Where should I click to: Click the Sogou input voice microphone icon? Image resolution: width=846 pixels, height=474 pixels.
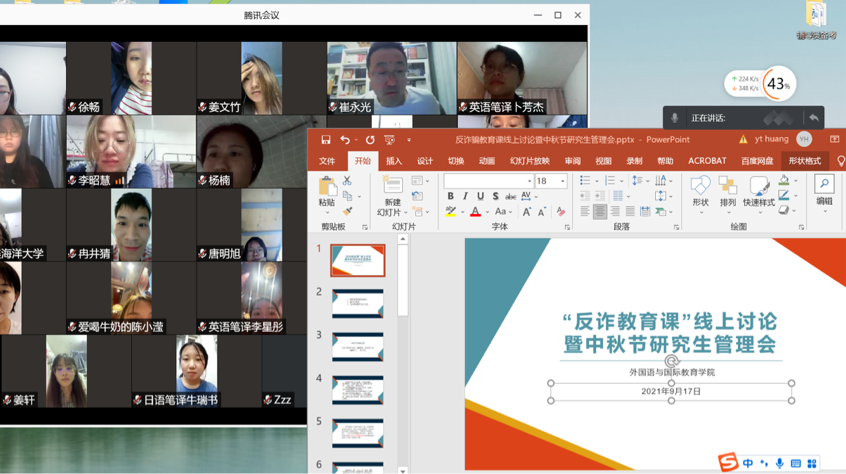click(x=779, y=464)
